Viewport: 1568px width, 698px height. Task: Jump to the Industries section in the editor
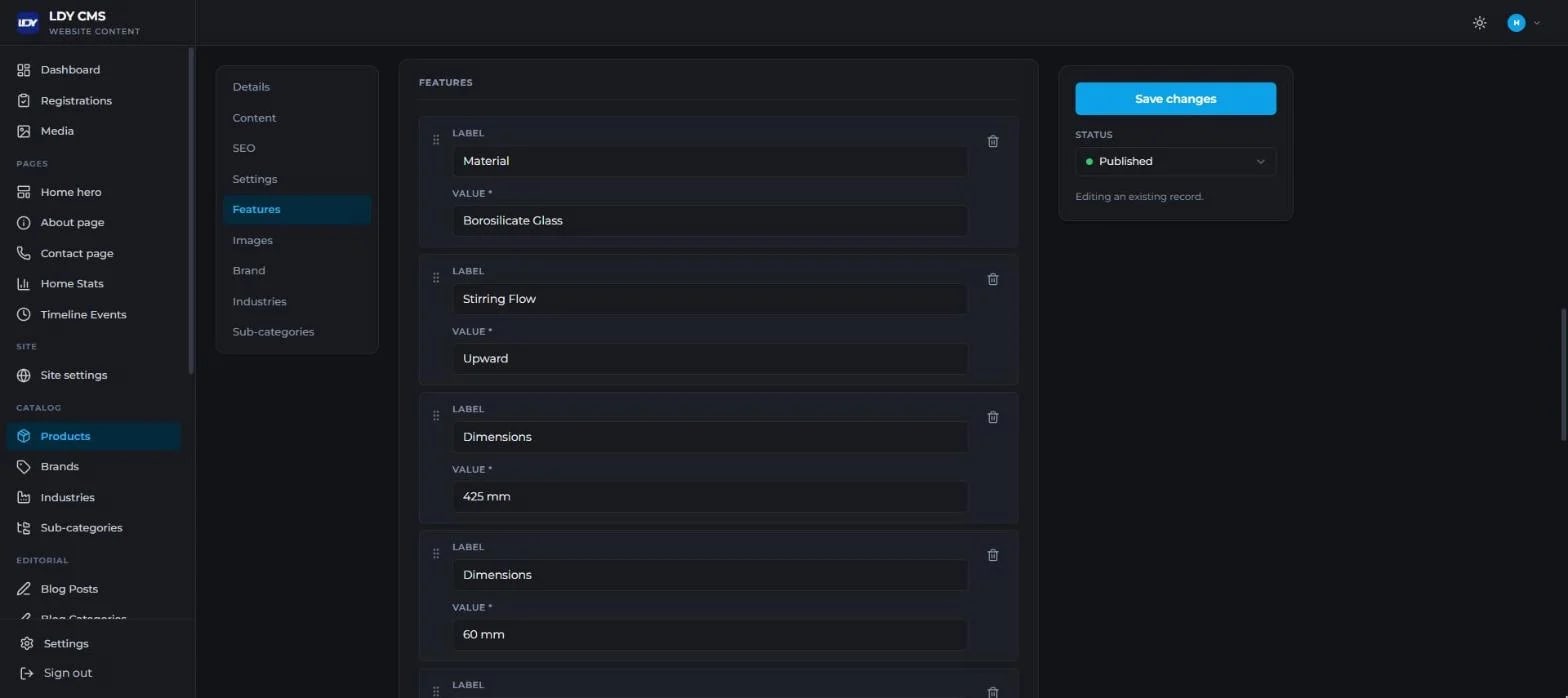click(297, 302)
